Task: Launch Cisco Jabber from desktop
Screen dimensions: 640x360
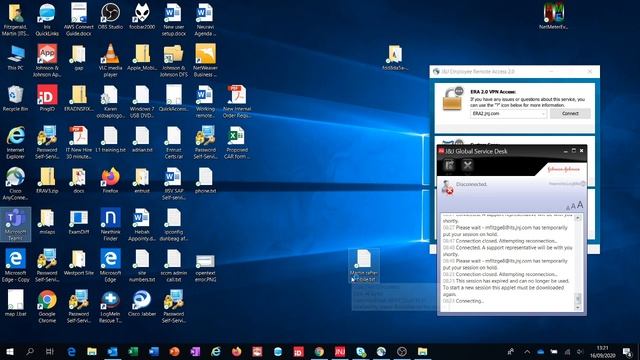Action: click(x=142, y=303)
